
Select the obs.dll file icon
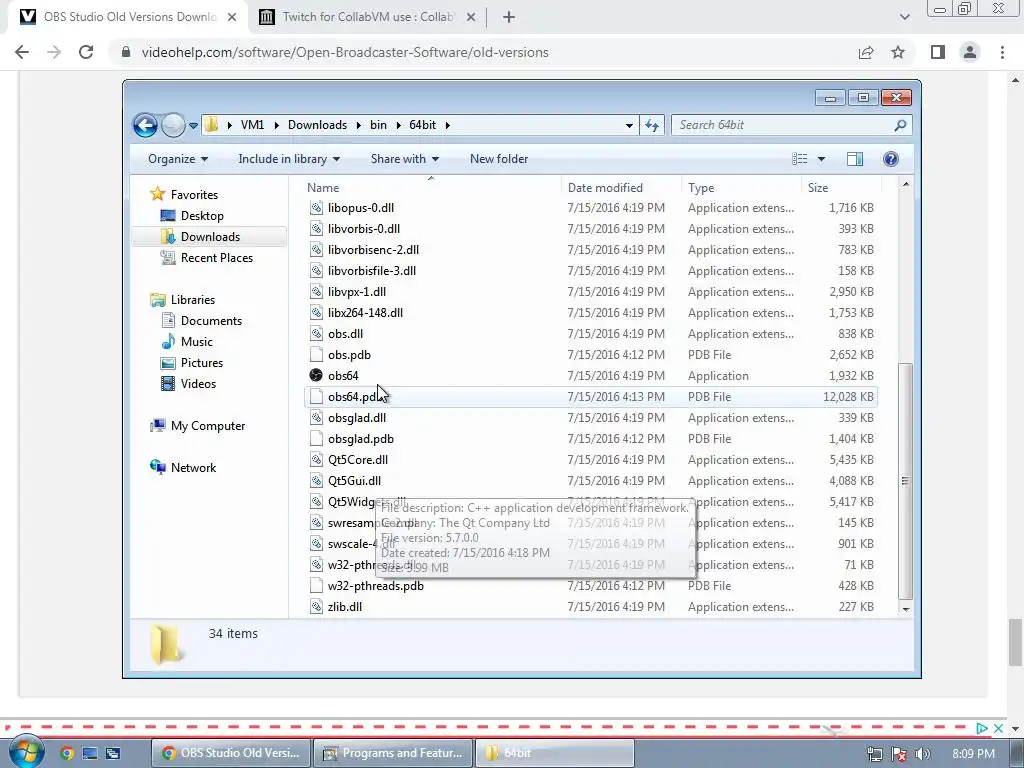click(316, 334)
